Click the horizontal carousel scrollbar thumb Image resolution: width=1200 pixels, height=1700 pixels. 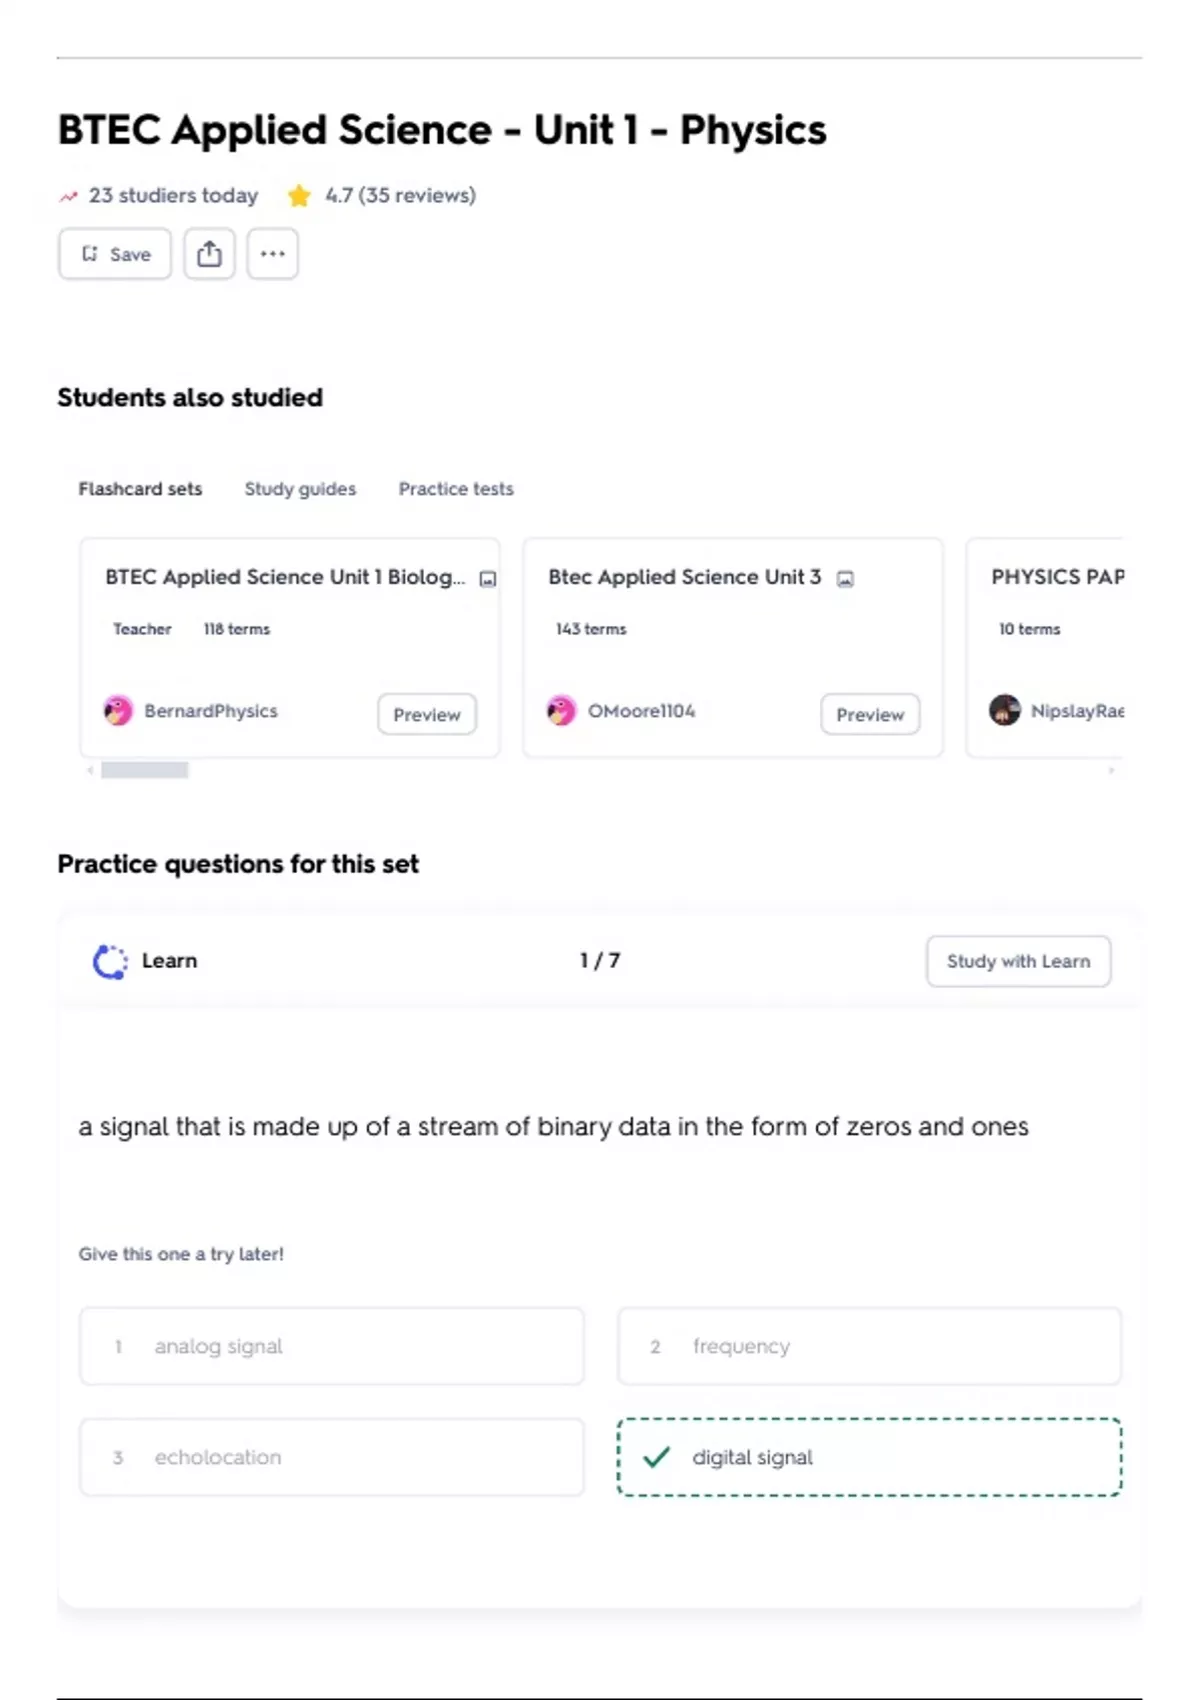tap(145, 770)
